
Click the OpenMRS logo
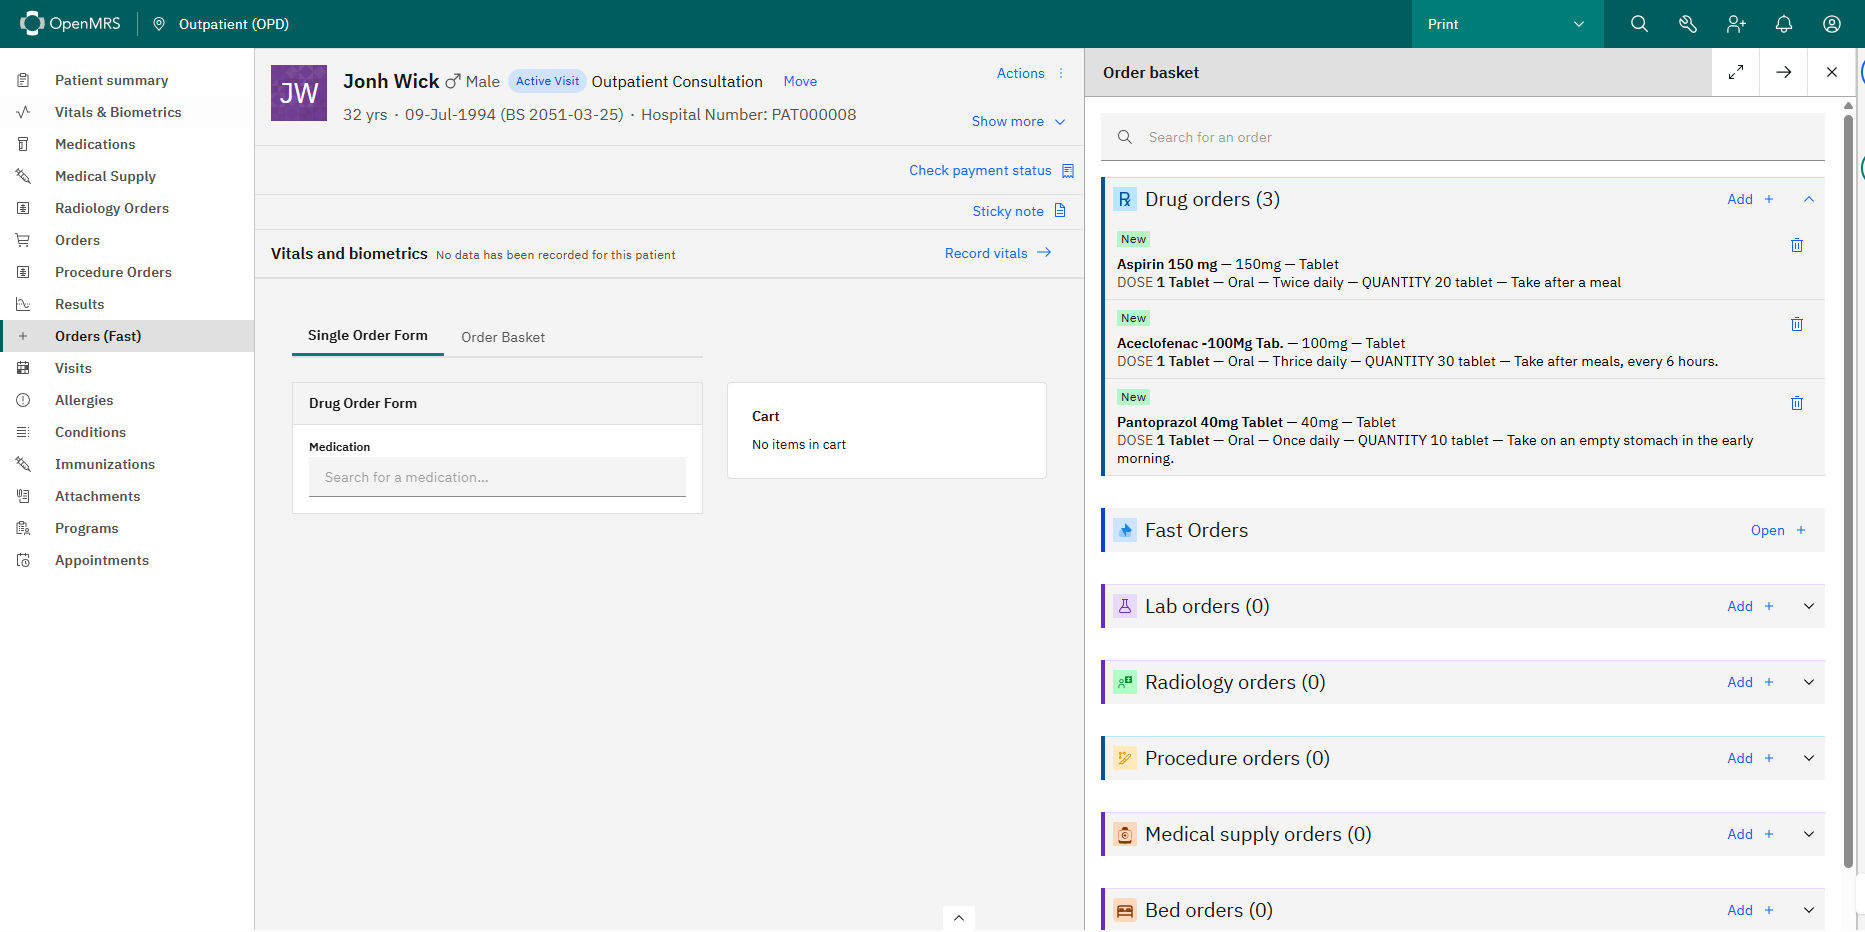(70, 23)
